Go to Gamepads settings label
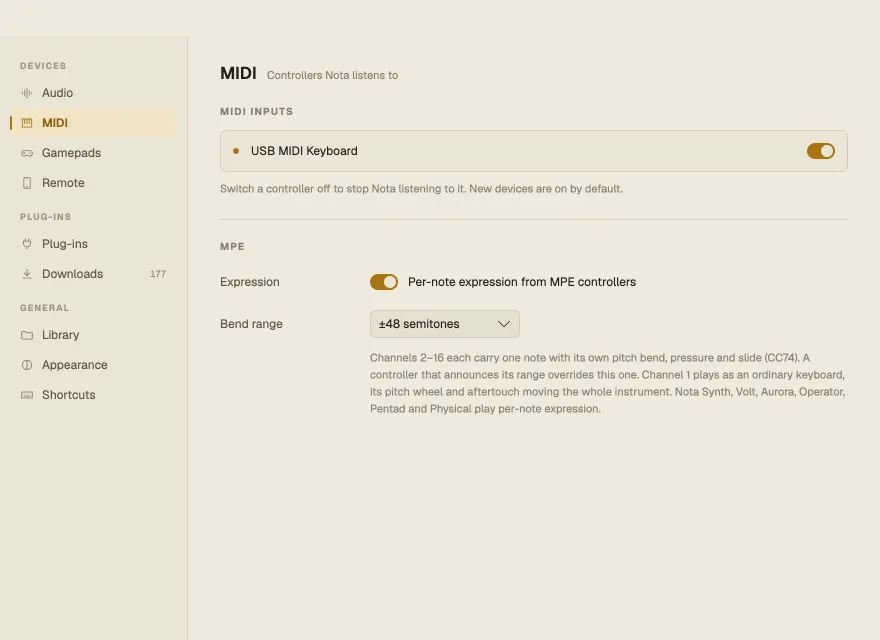880x640 pixels. click(x=71, y=153)
